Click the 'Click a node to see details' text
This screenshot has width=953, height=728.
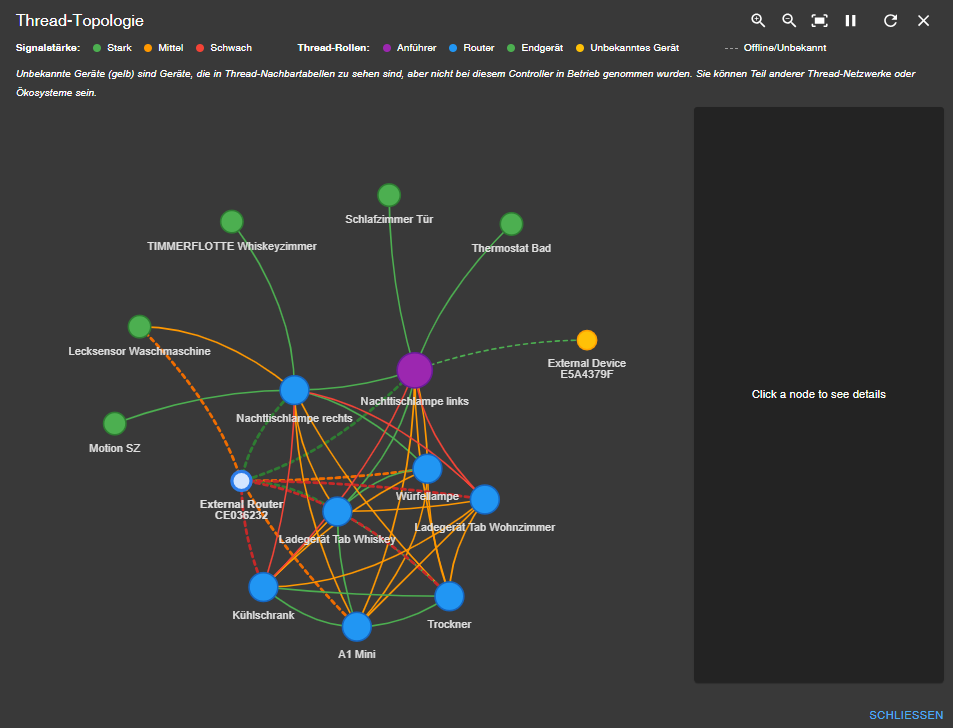819,394
